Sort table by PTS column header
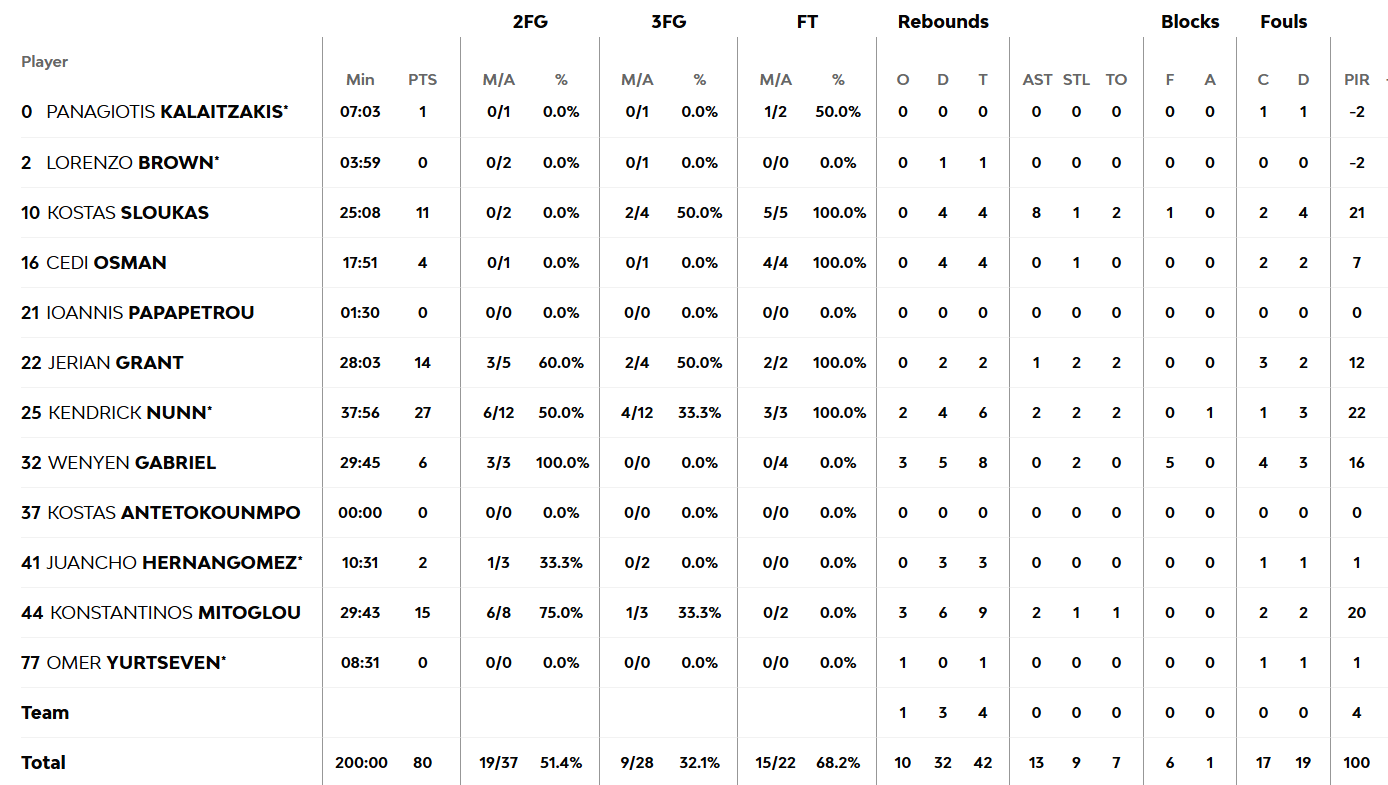This screenshot has height=785, width=1388. [422, 80]
